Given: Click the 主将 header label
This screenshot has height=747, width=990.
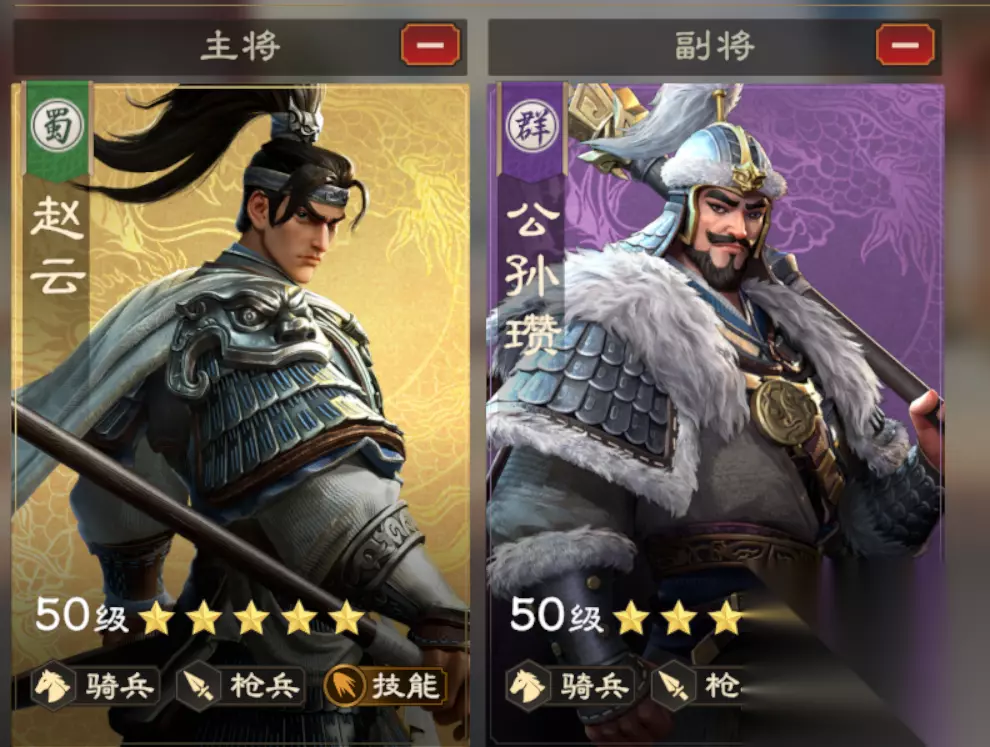Looking at the screenshot, I should click(240, 46).
